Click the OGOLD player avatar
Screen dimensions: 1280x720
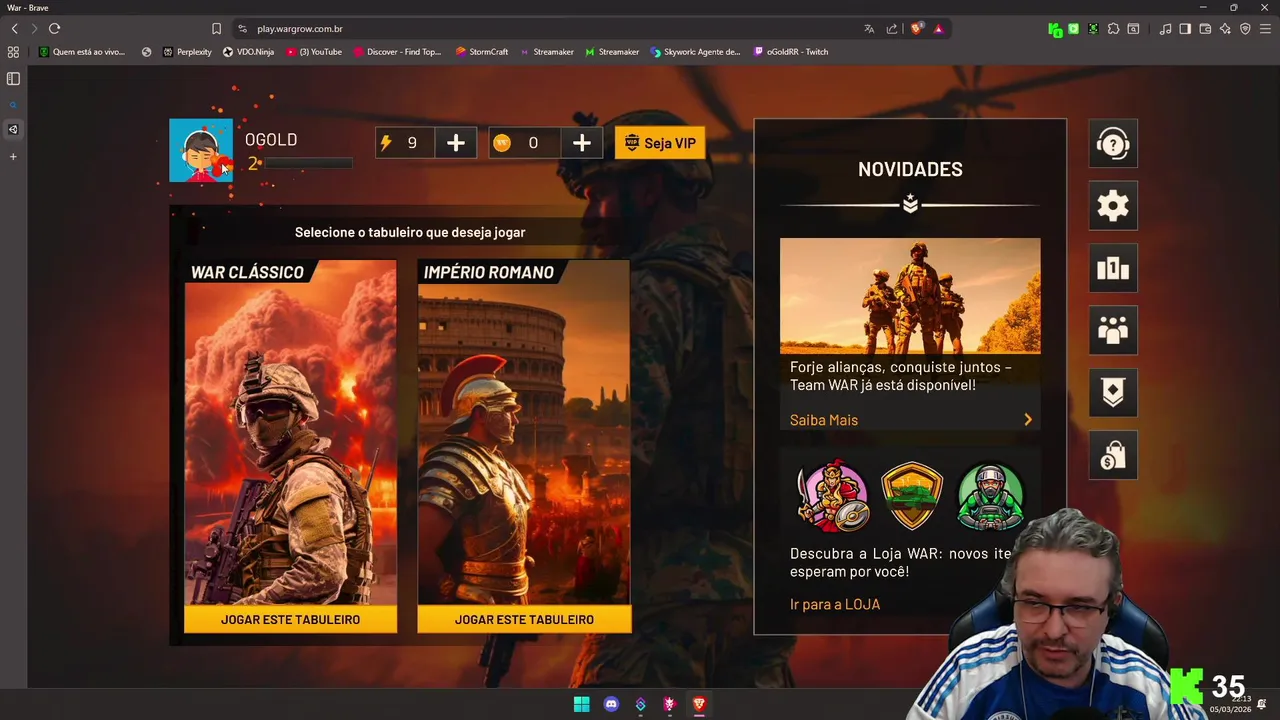click(x=201, y=150)
